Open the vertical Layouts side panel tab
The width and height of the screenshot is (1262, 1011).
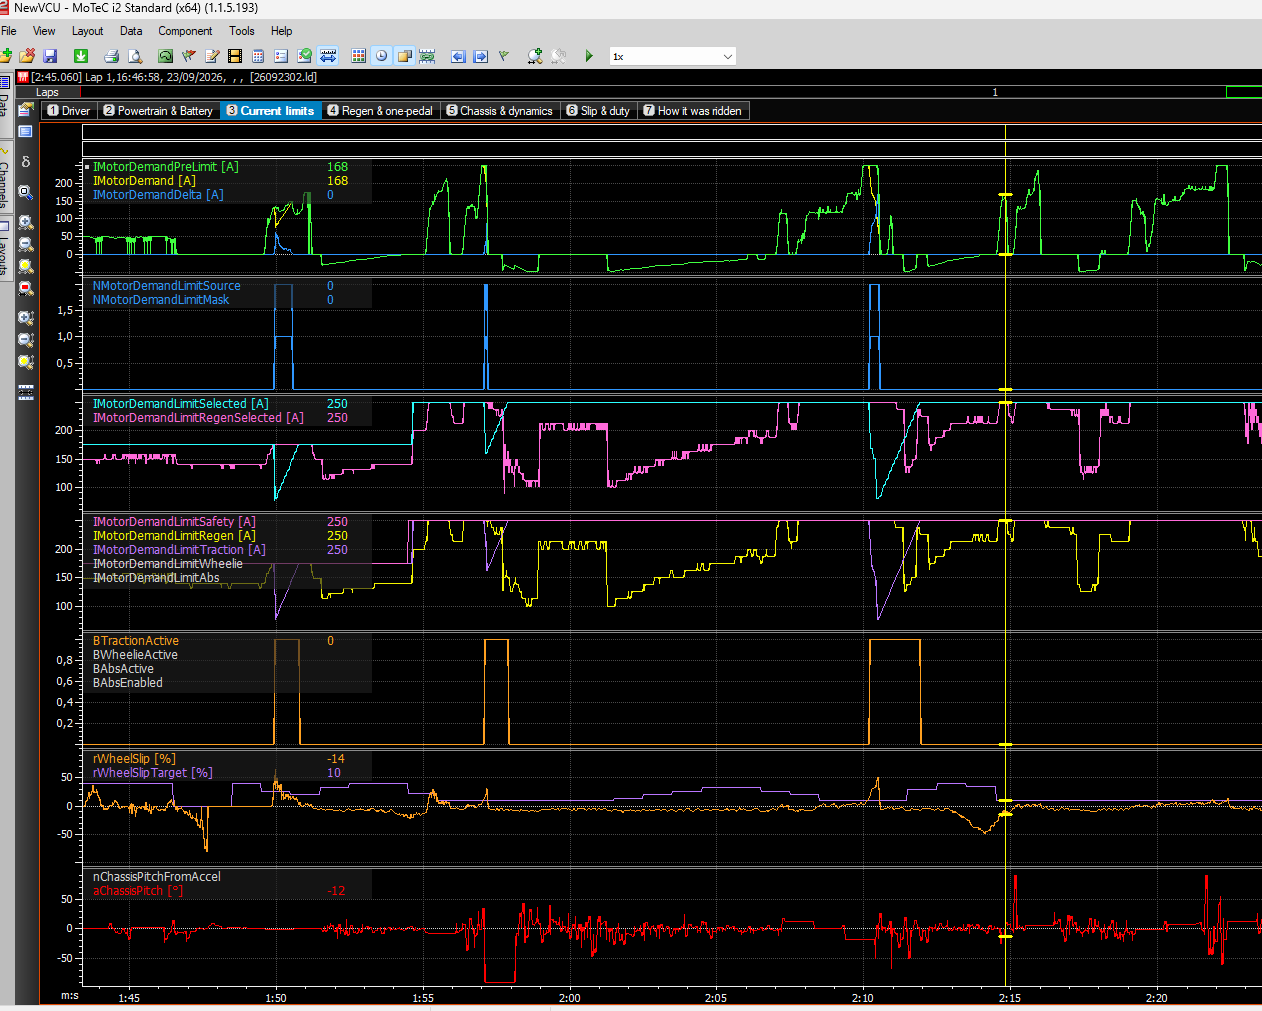click(x=5, y=250)
